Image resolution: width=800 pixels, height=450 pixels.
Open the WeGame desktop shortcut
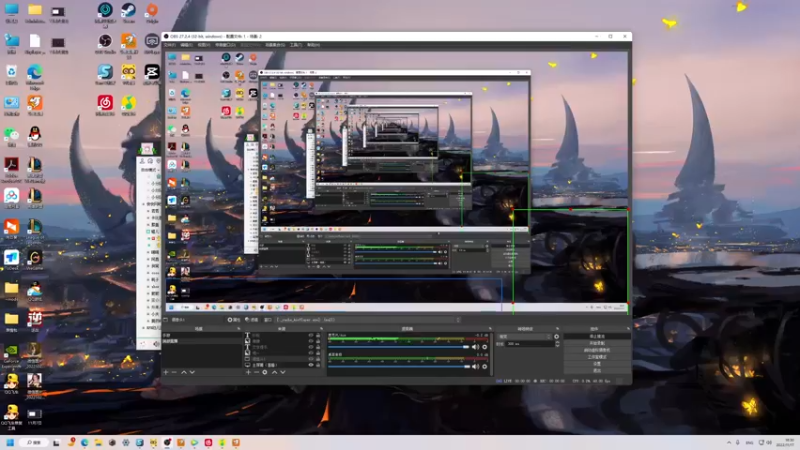[x=34, y=258]
